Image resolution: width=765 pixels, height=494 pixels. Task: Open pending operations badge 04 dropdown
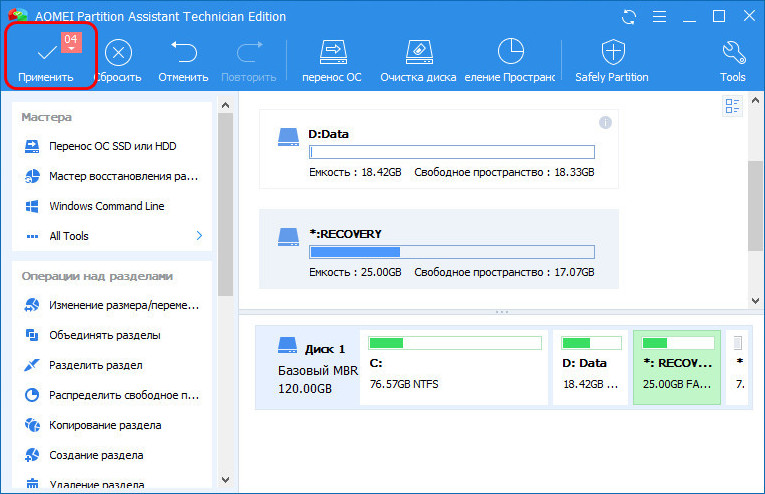tap(71, 42)
